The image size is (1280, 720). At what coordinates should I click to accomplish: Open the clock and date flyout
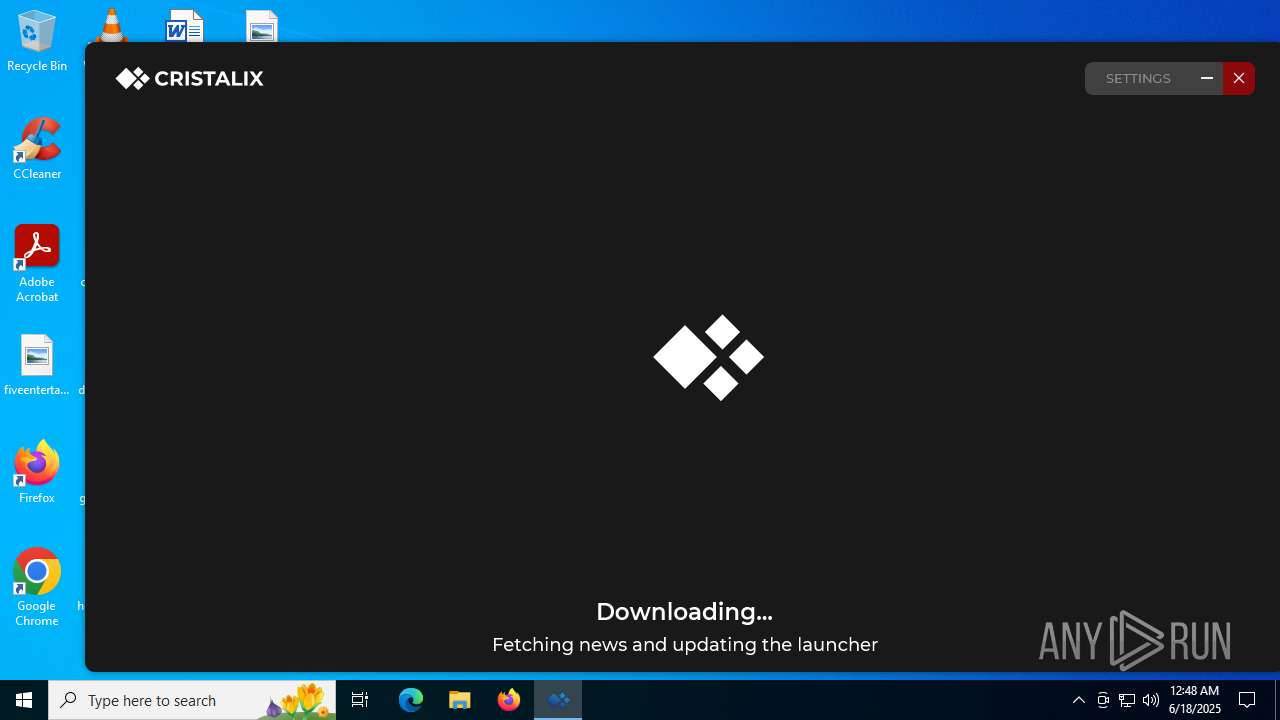click(x=1195, y=700)
